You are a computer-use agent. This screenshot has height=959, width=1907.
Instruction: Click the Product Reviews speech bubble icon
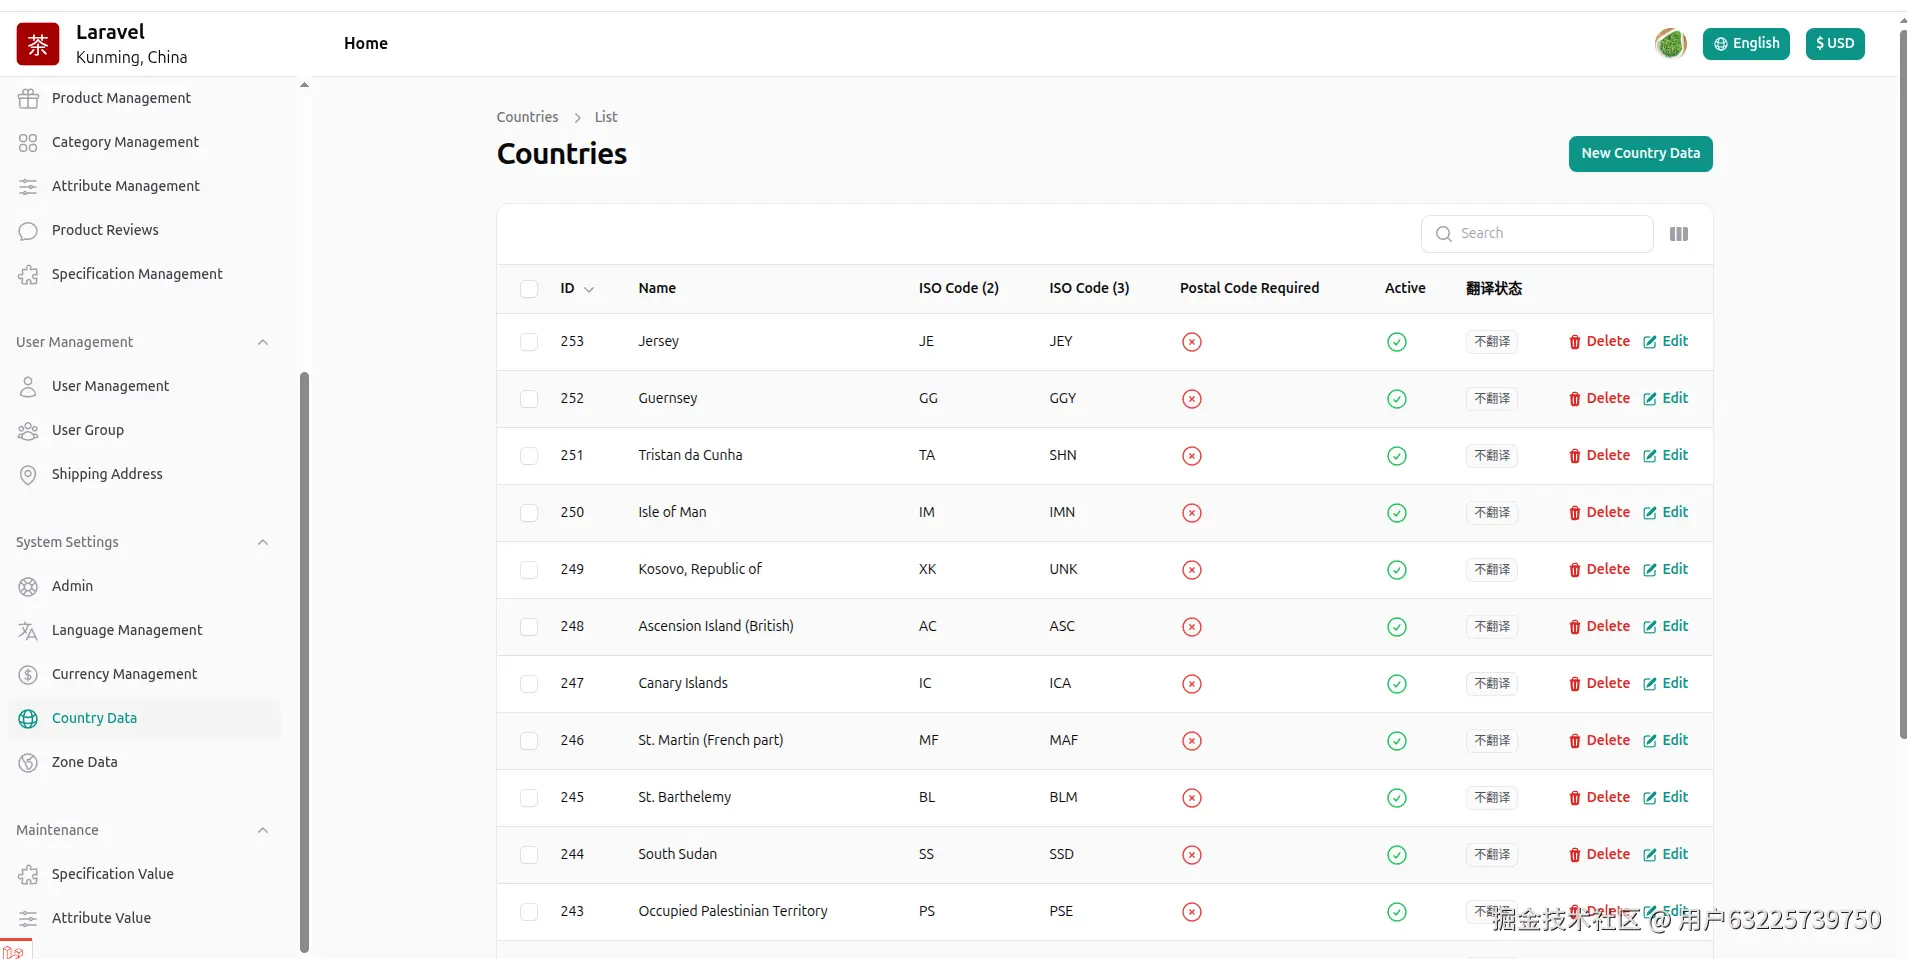coord(28,231)
